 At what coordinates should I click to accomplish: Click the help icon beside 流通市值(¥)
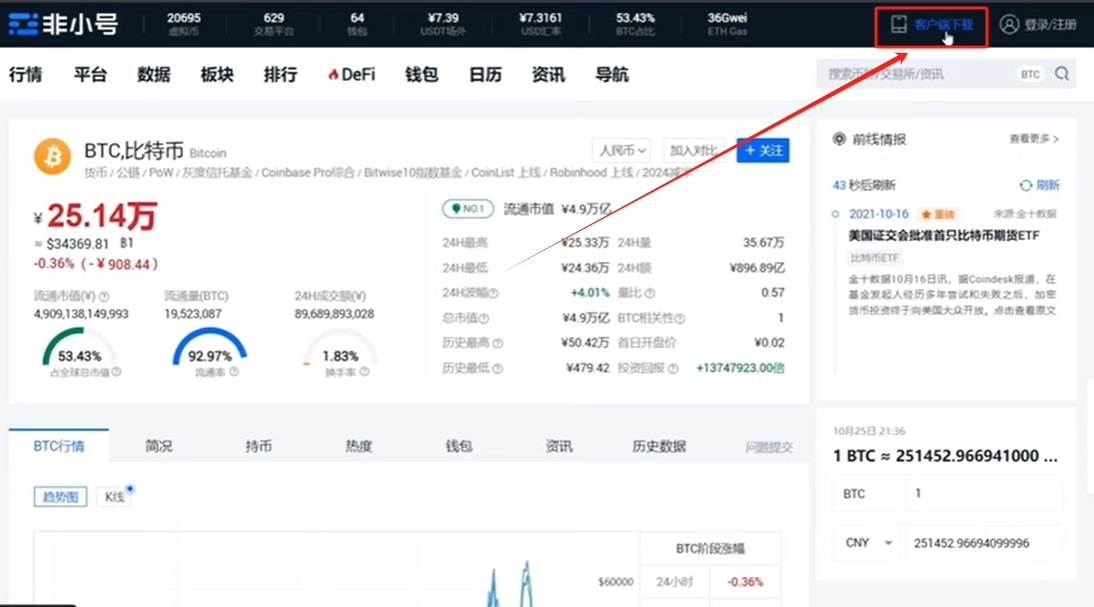click(x=104, y=297)
